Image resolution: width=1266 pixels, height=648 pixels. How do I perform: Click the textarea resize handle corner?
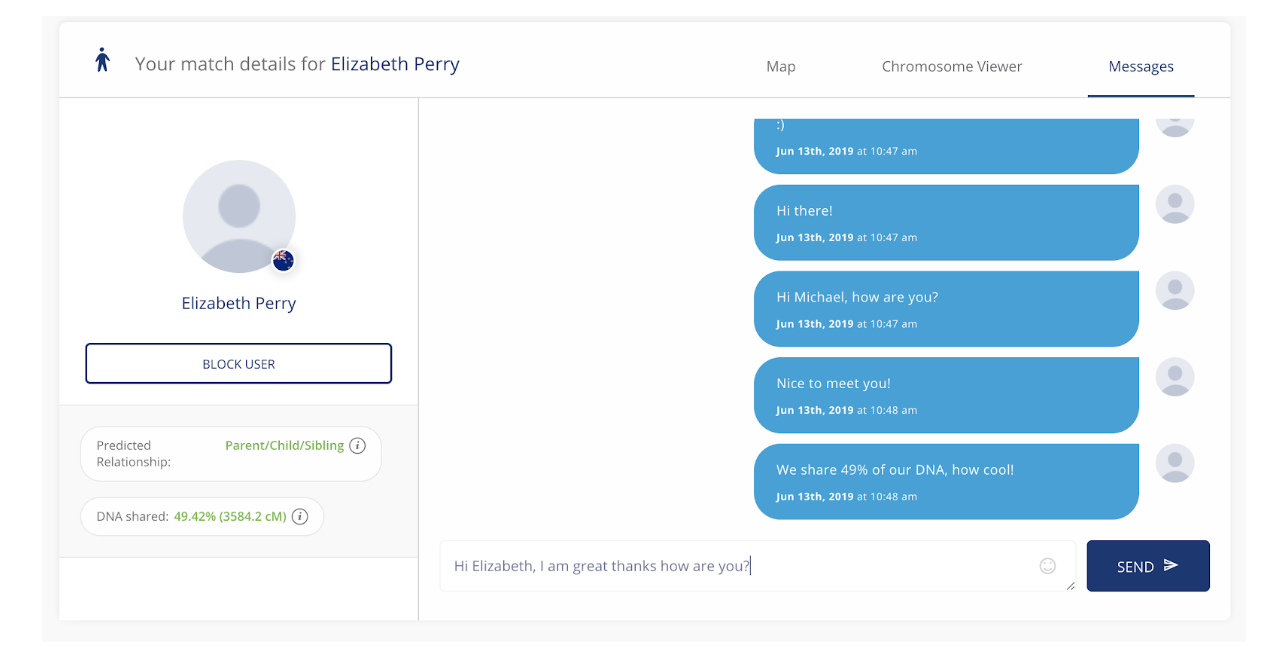tap(1070, 586)
